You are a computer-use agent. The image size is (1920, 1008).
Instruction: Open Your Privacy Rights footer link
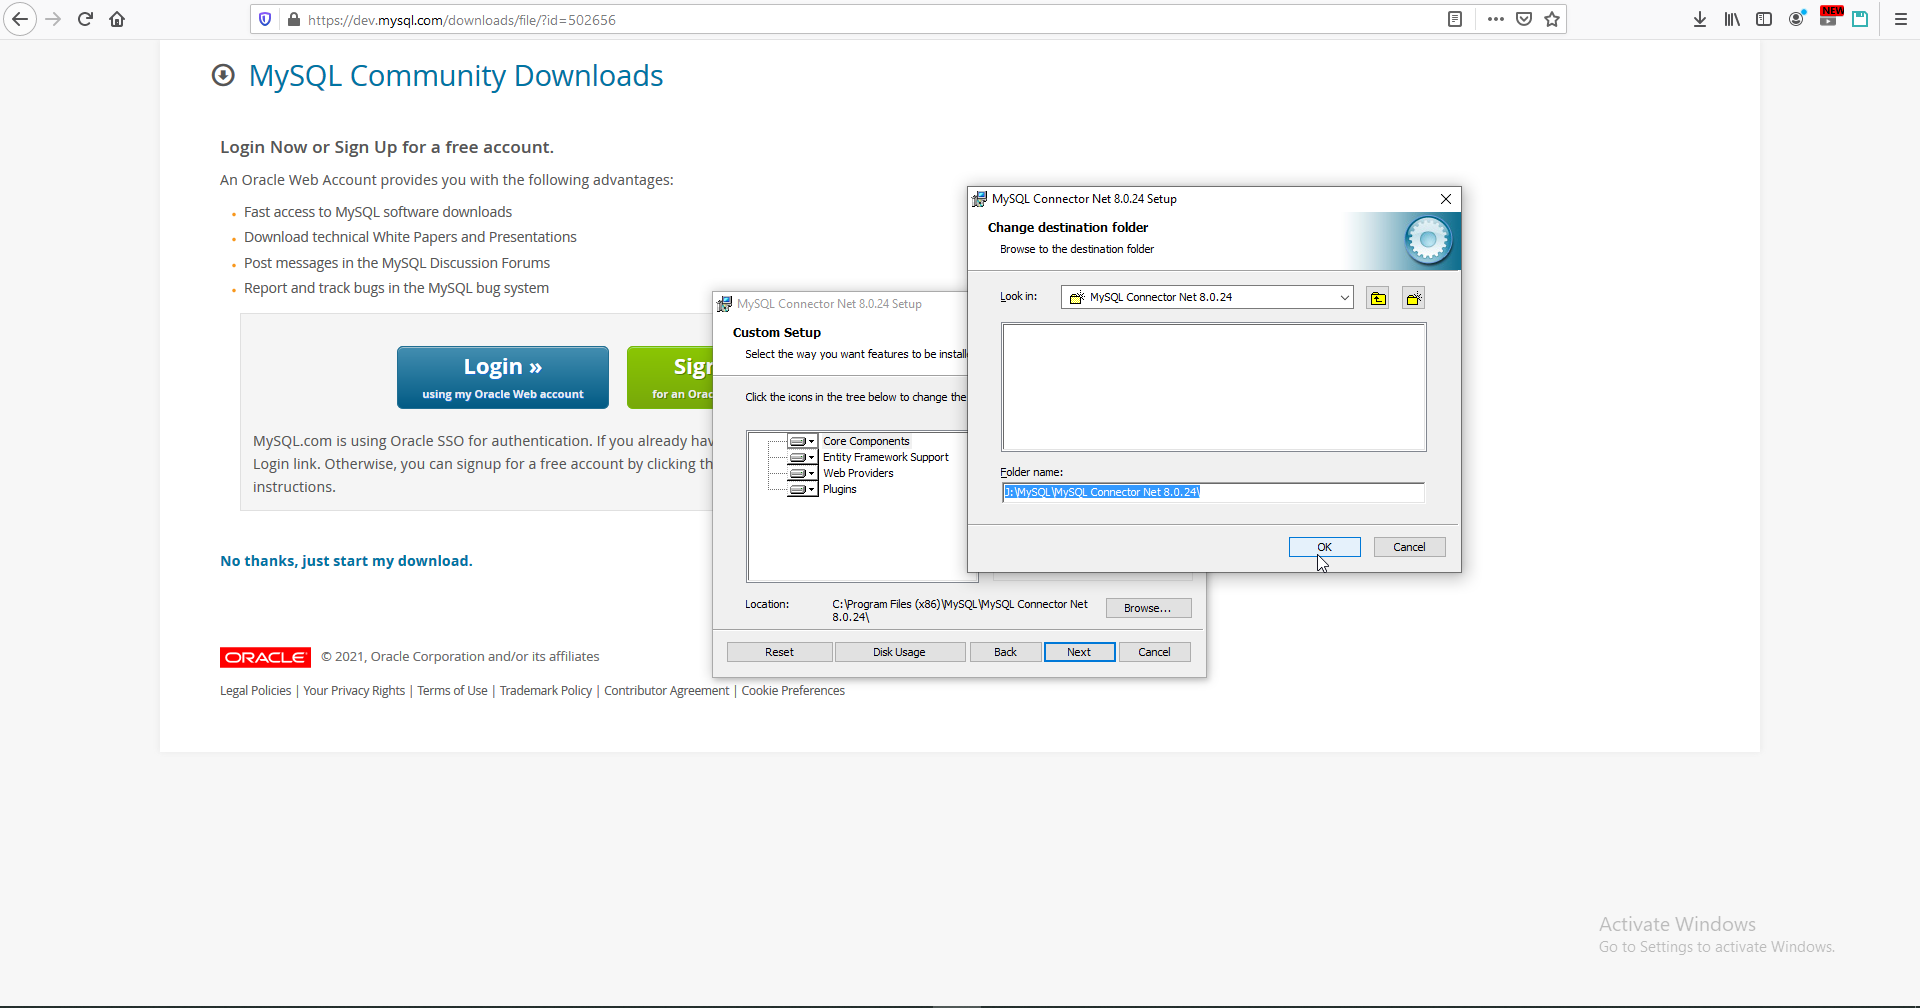(354, 691)
